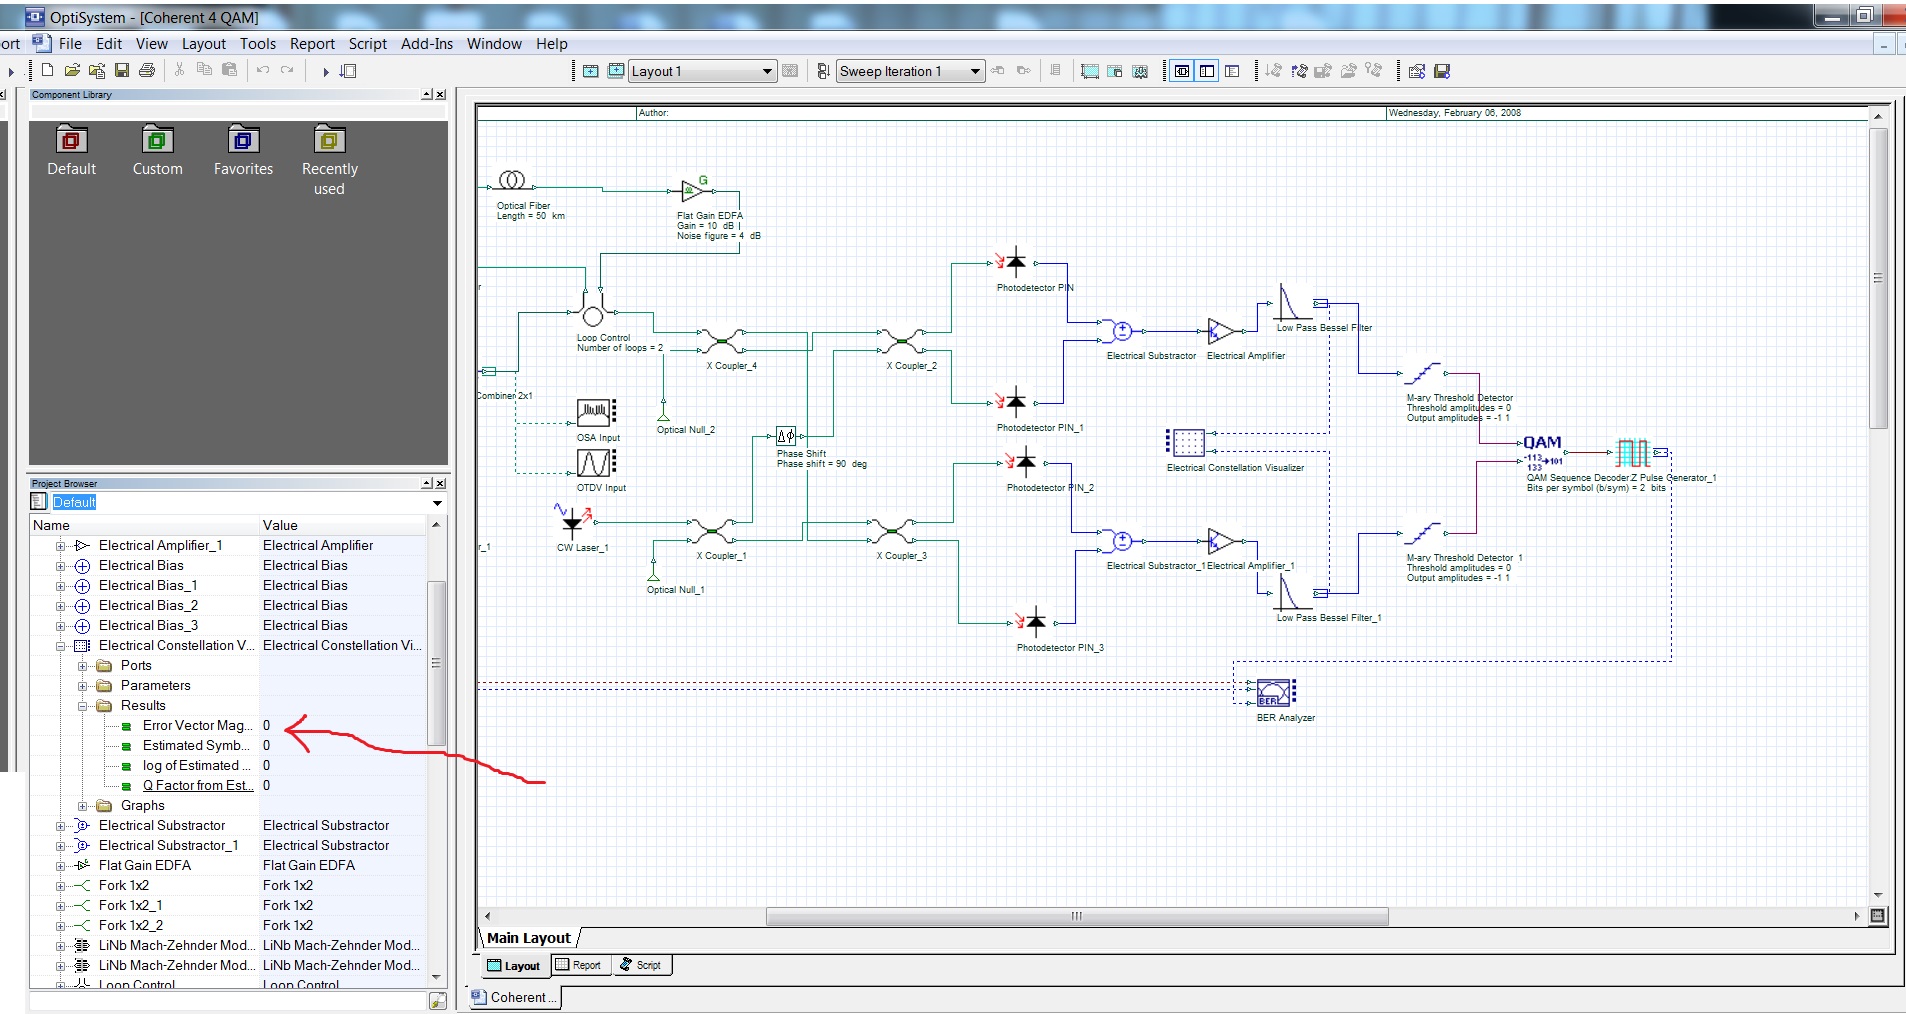Click the Print icon in the toolbar
The width and height of the screenshot is (1906, 1014).
[x=147, y=71]
